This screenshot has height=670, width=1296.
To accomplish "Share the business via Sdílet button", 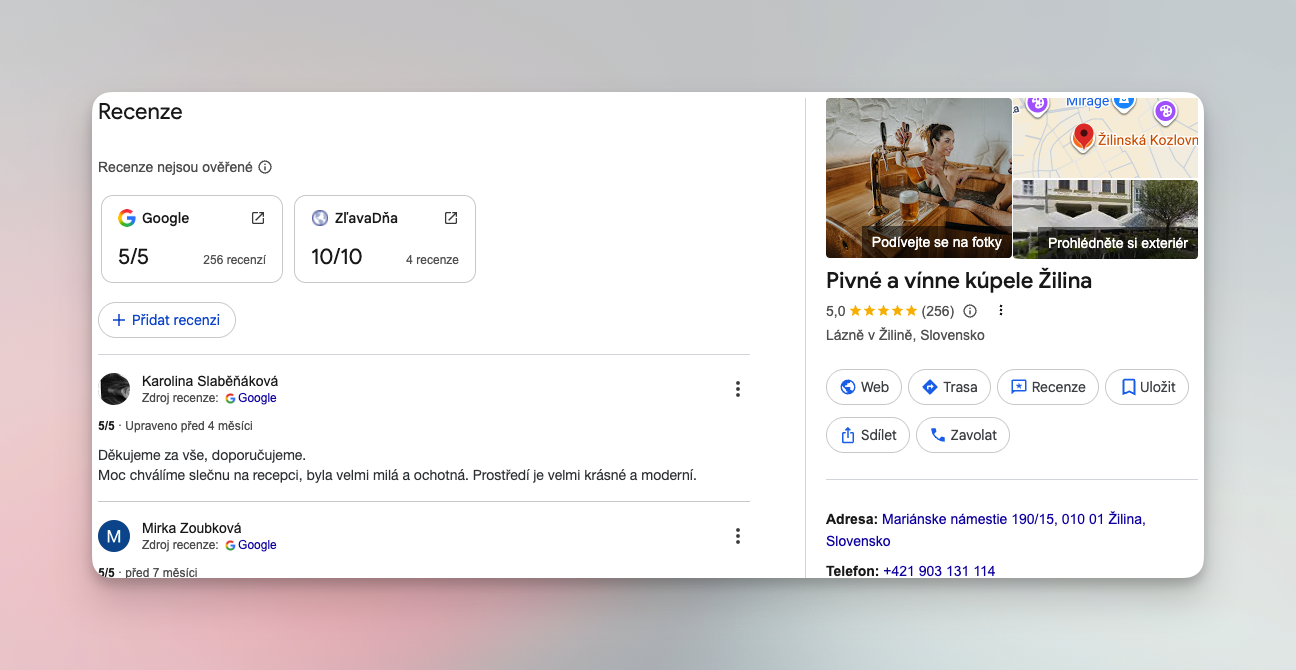I will (868, 435).
